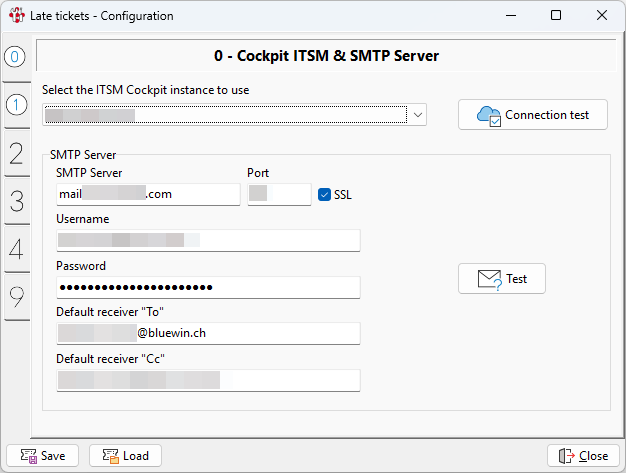Screen dimensions: 626x473
Task: Click the Load button
Action: (x=125, y=456)
